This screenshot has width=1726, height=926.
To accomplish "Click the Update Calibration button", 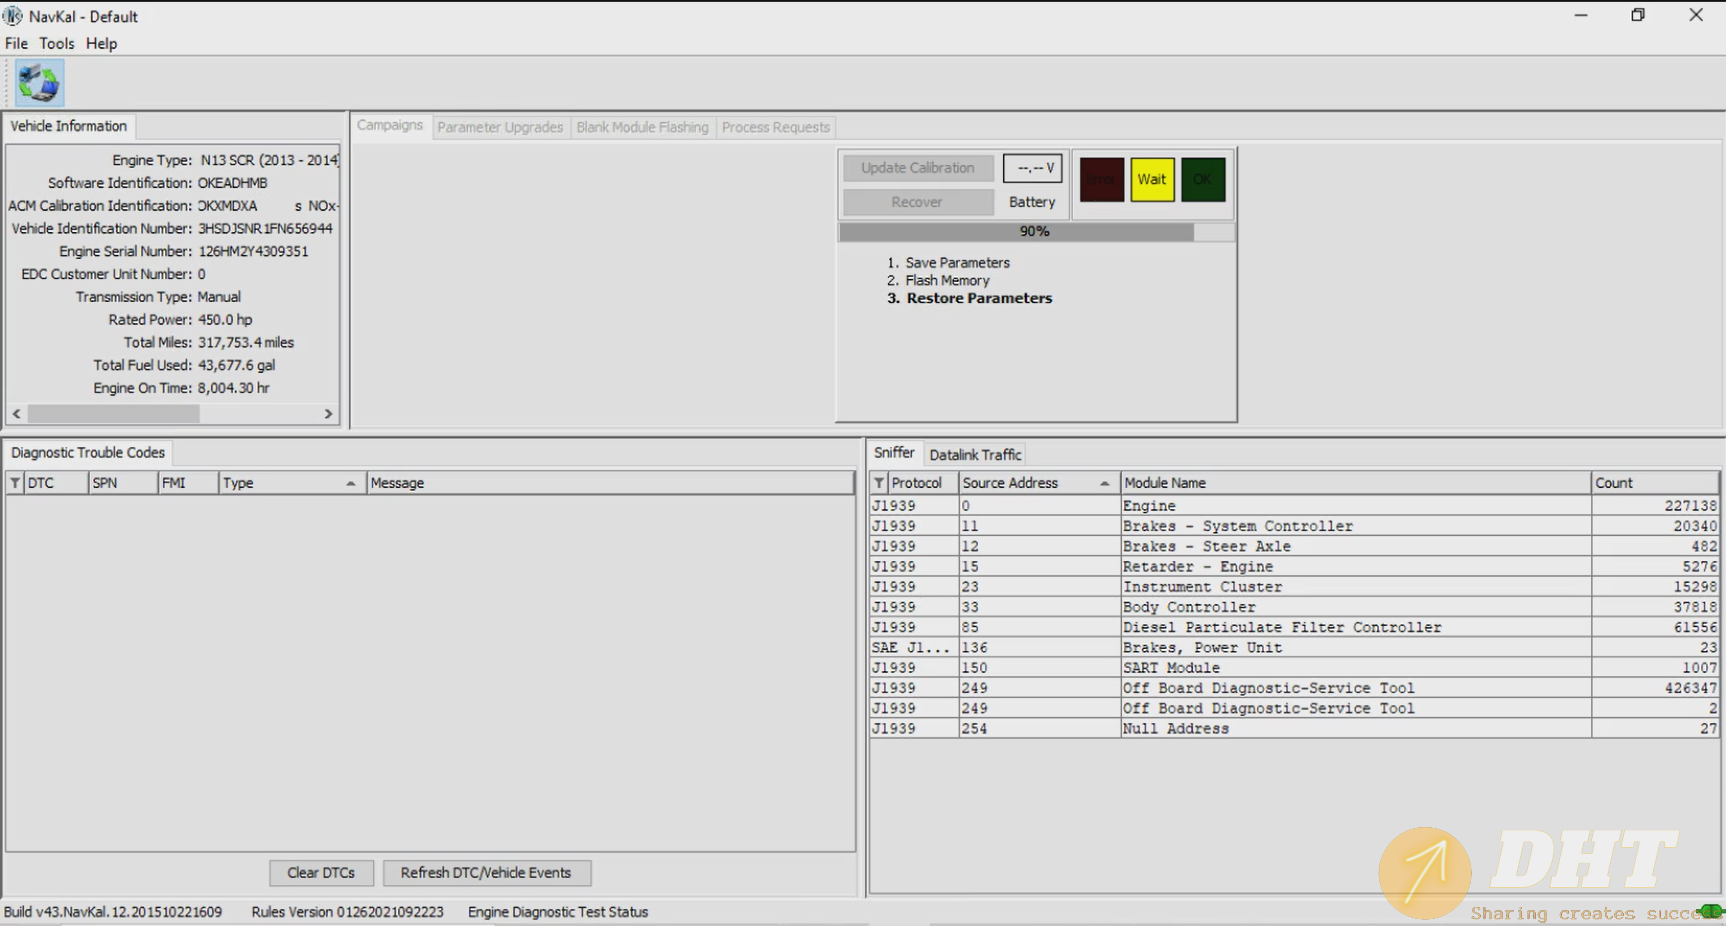I will (x=918, y=168).
